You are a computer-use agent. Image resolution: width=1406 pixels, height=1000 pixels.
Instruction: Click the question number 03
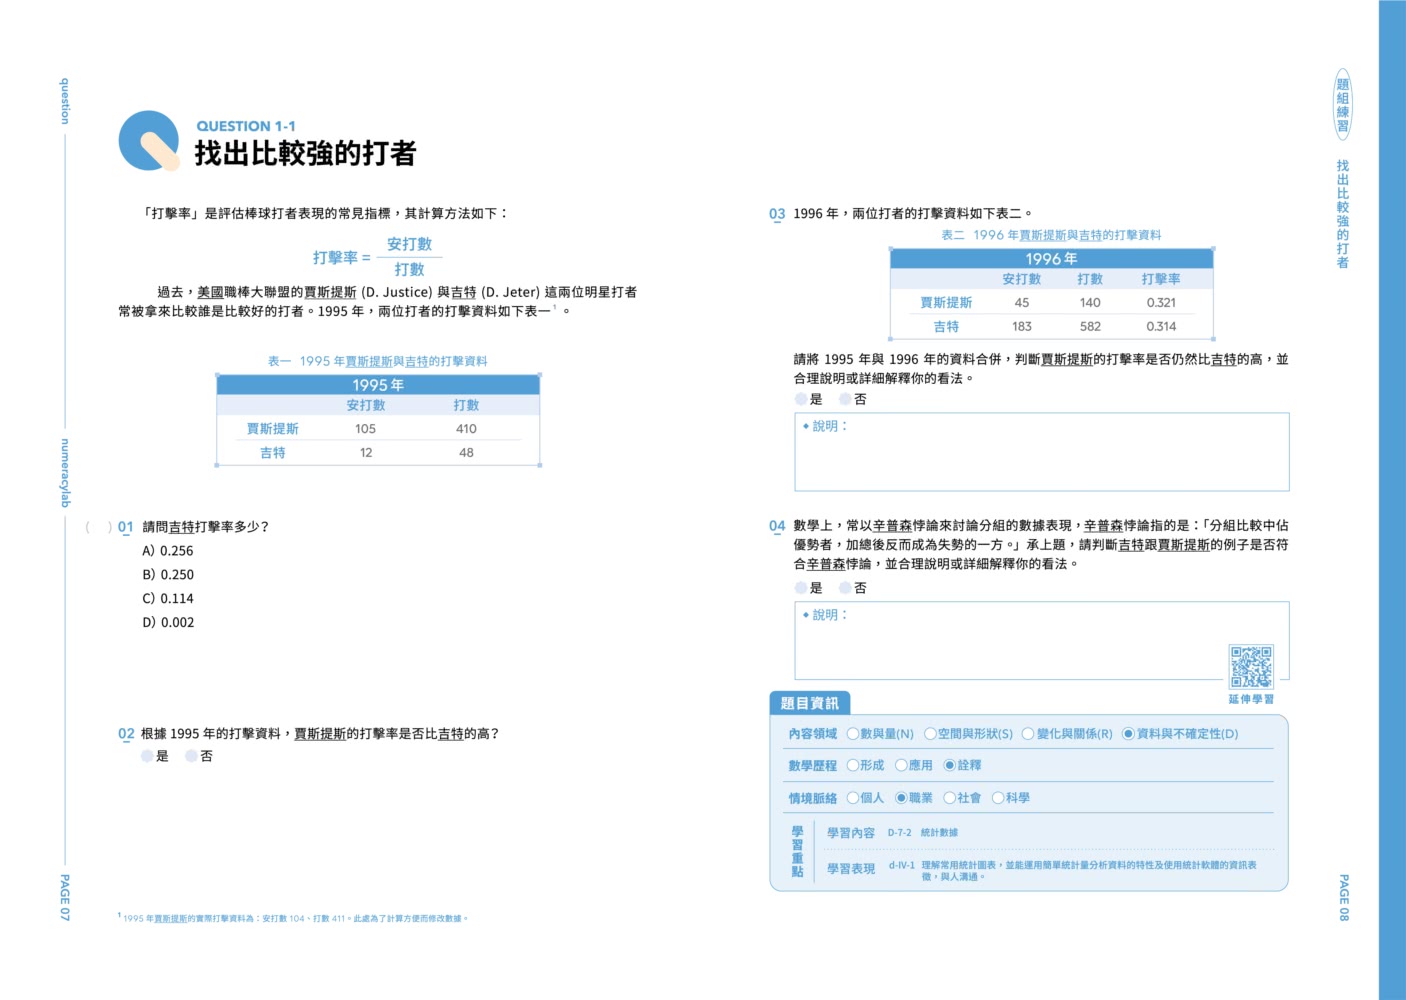777,214
